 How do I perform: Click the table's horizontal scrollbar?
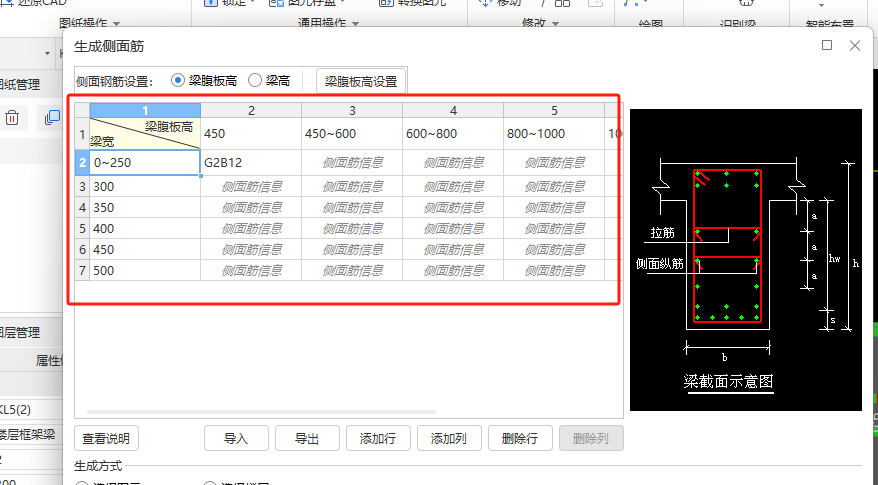tap(261, 412)
